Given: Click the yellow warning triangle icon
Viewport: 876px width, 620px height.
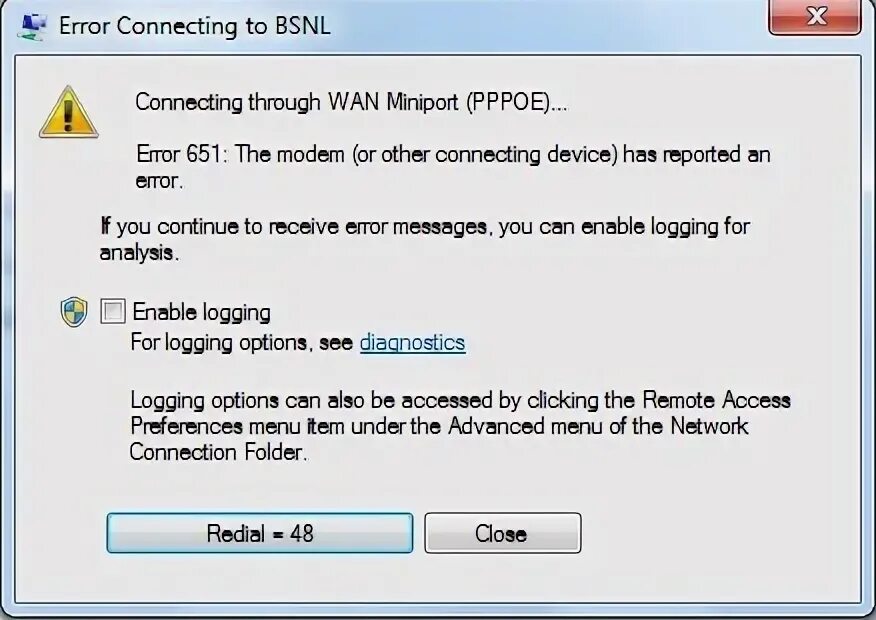Looking at the screenshot, I should [x=69, y=112].
